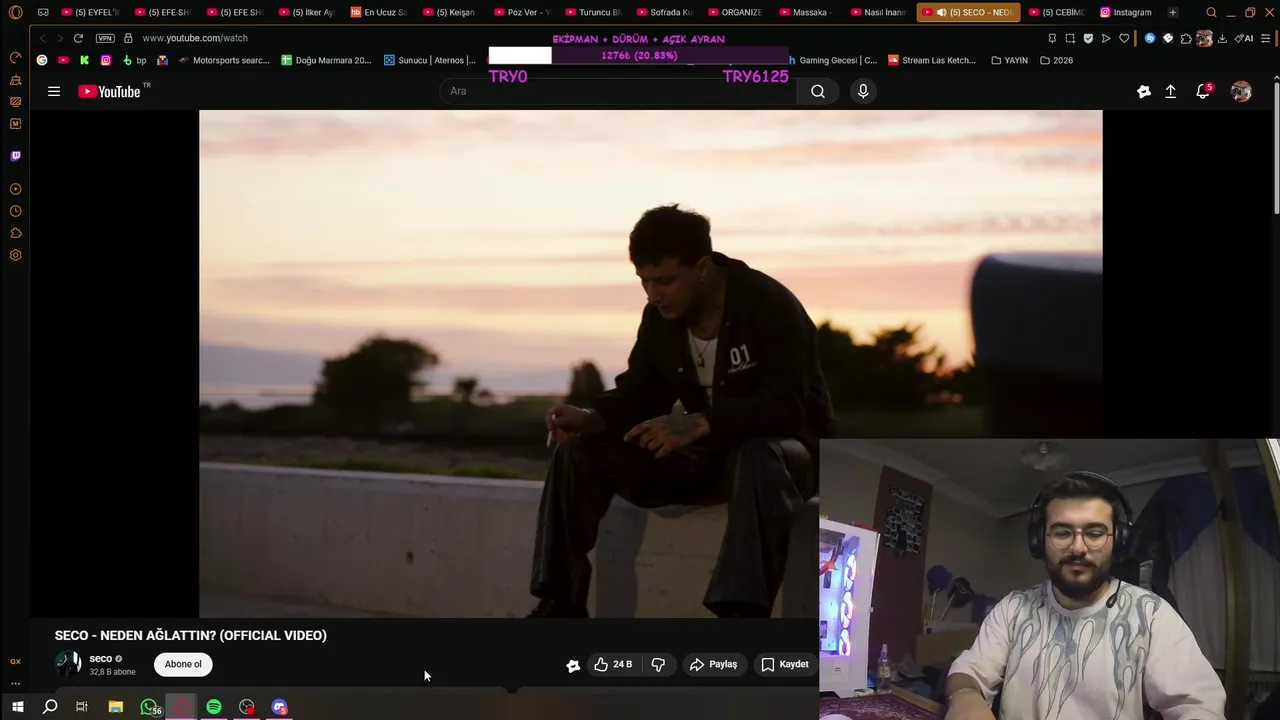
Task: Open the Opera AI assistant icon
Action: click(1245, 38)
